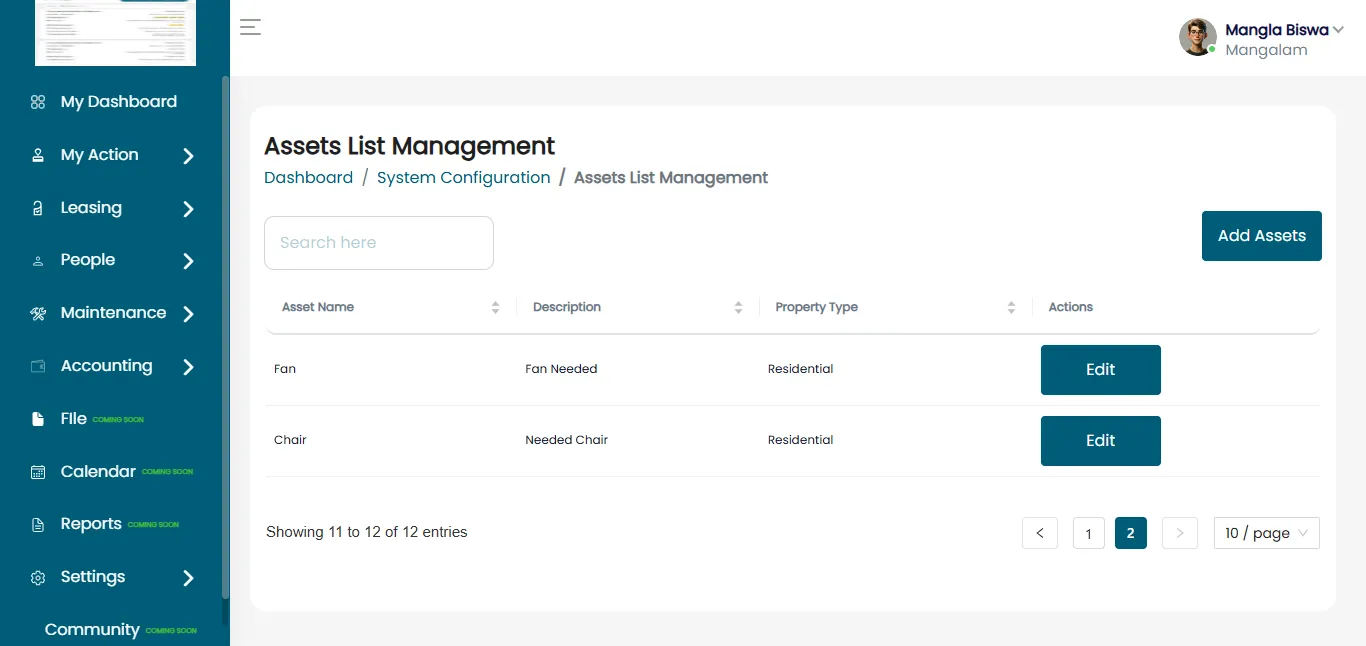Expand the Leasing submenu chevron

[x=188, y=209]
